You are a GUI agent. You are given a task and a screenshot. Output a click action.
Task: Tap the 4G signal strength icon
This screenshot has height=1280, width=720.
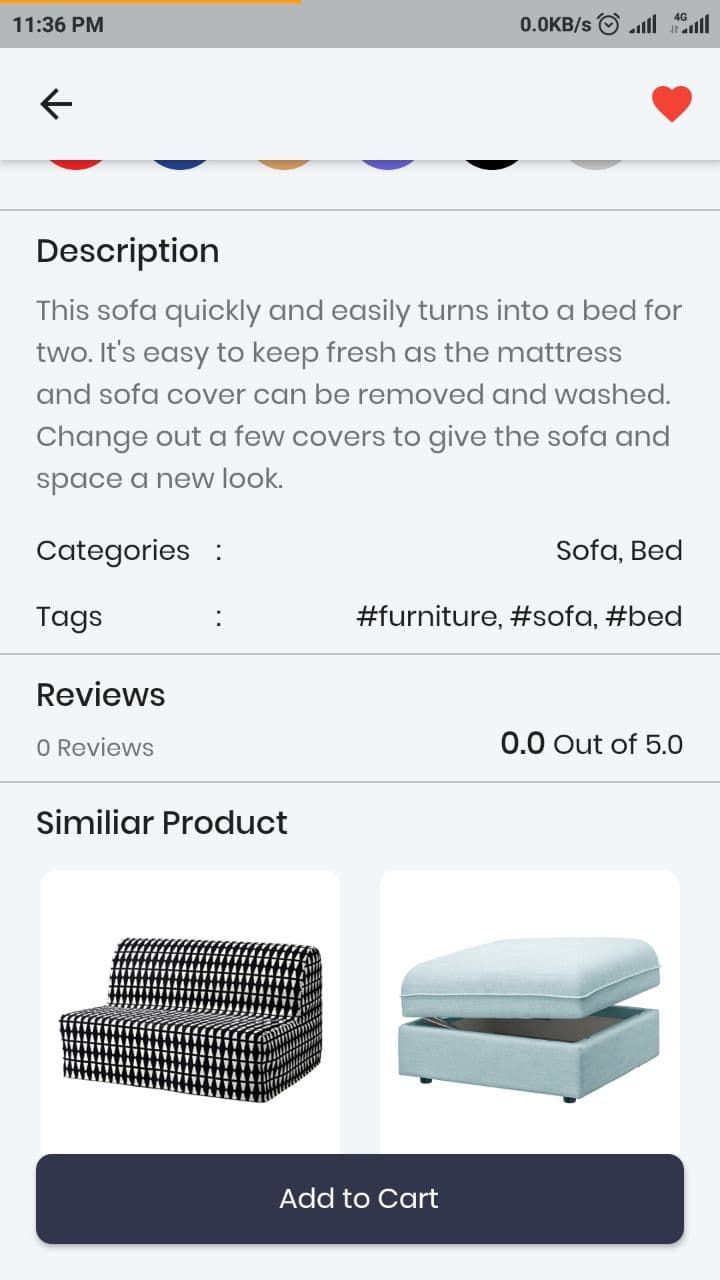tap(689, 24)
